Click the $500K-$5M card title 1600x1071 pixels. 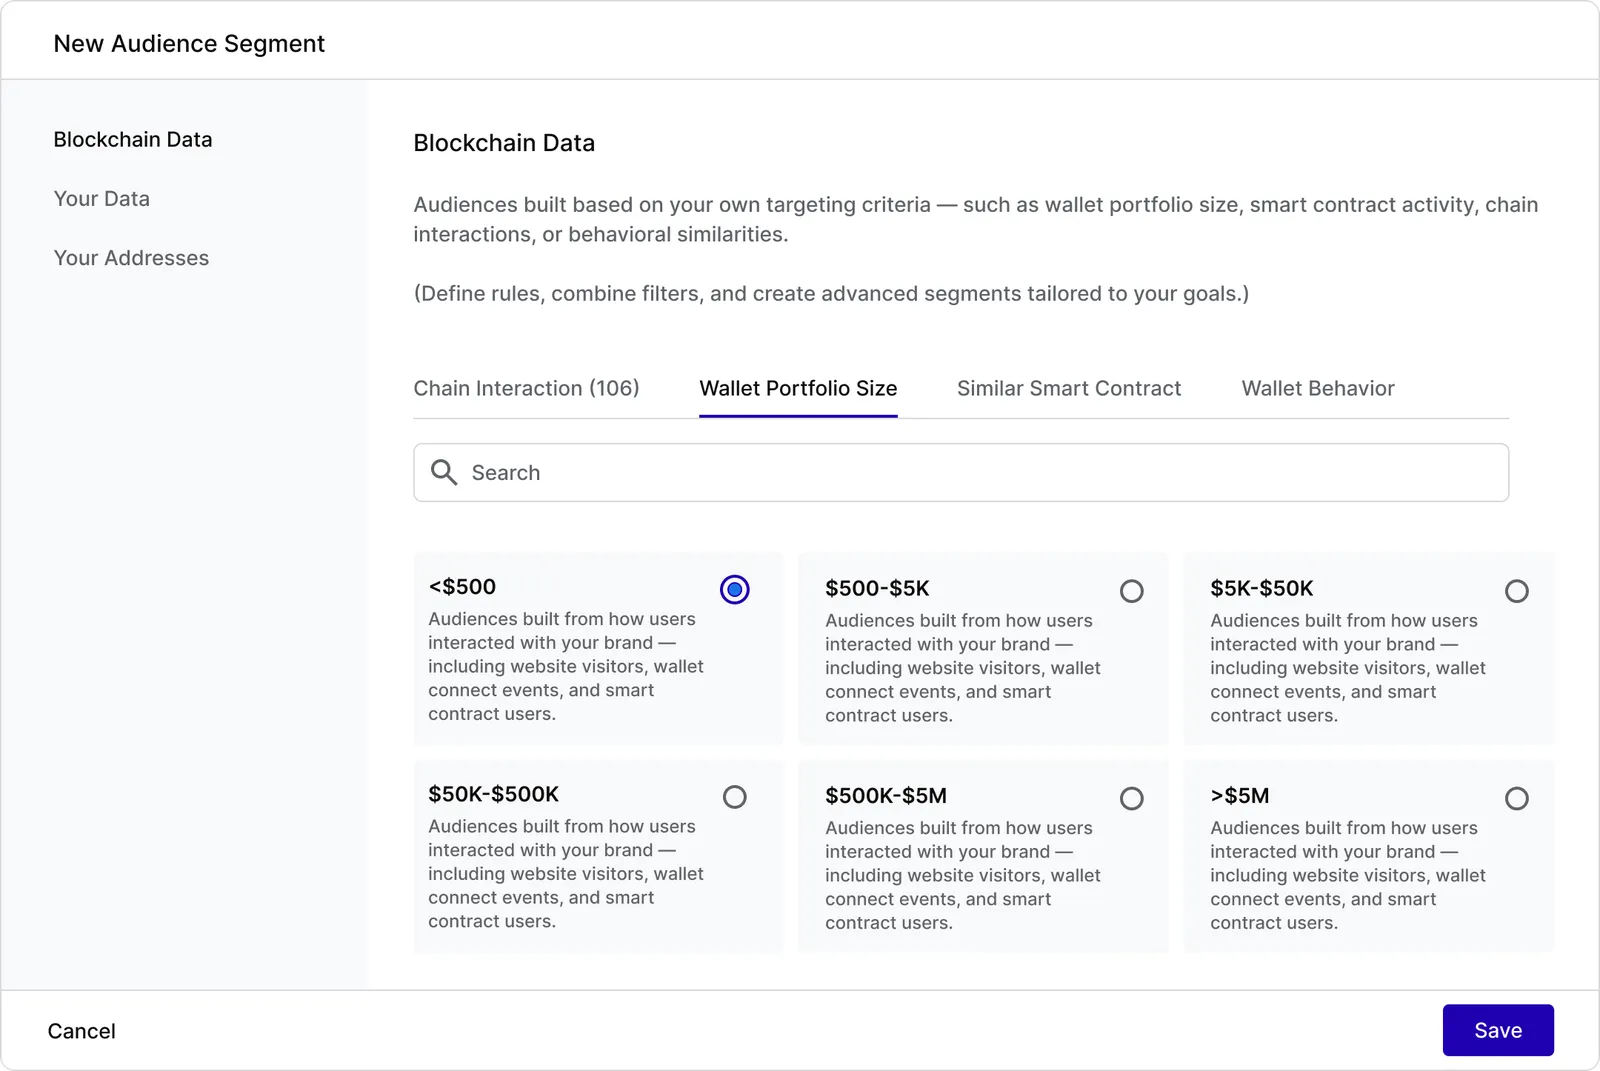click(886, 795)
